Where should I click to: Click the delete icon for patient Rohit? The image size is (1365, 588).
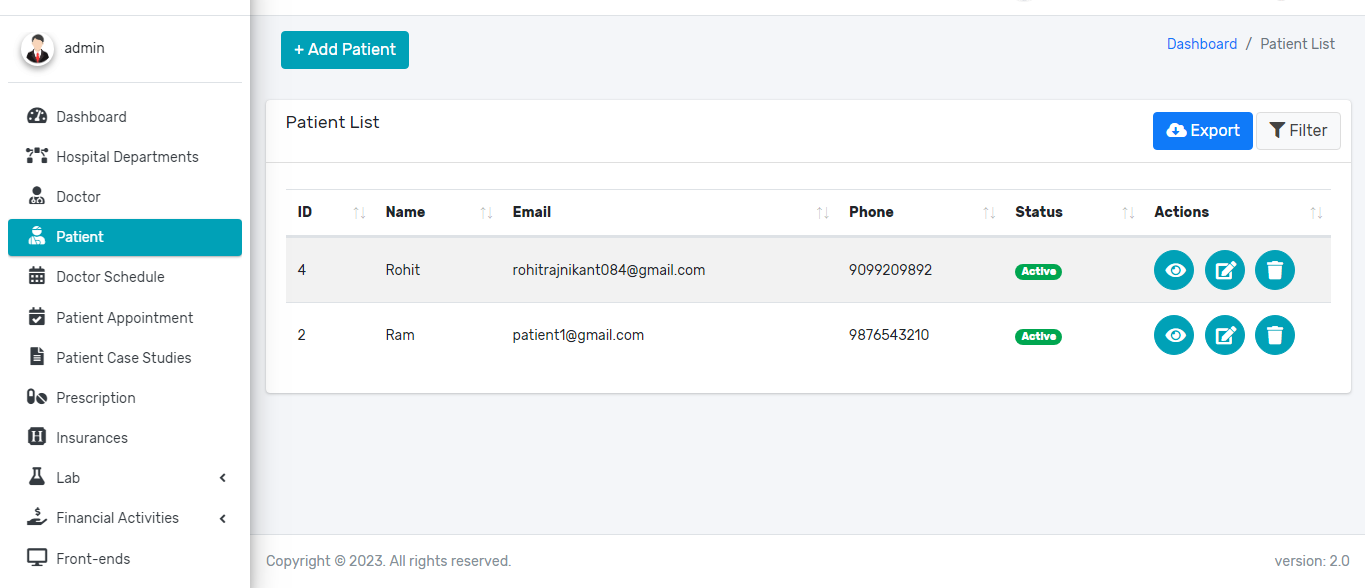click(1274, 270)
